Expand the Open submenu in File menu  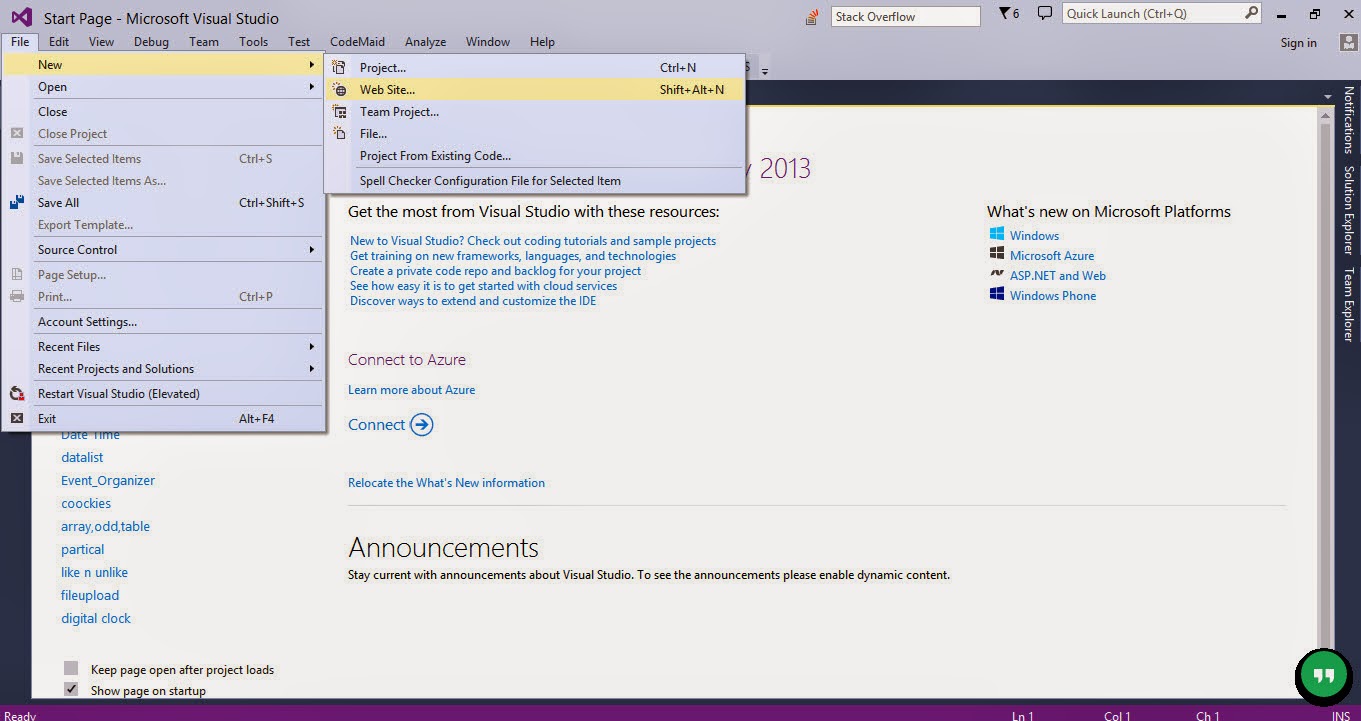coord(164,87)
